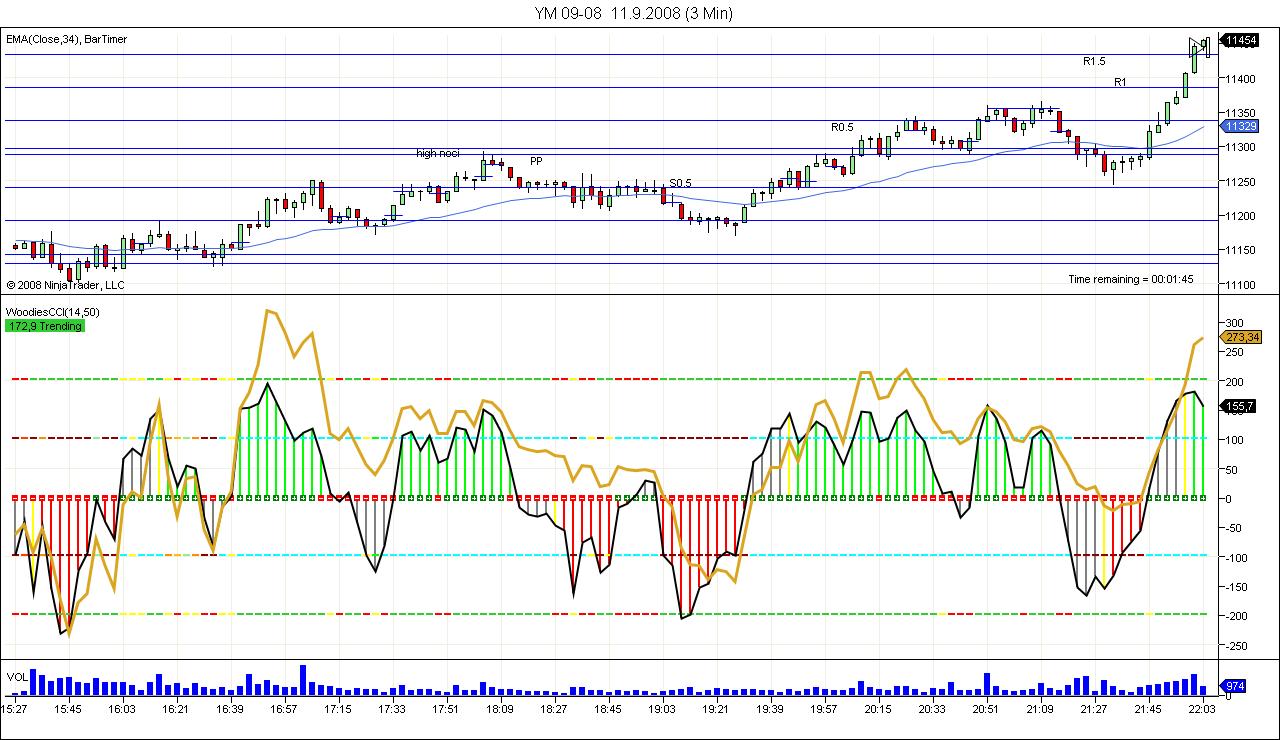Screen dimensions: 1280x740
Task: Click the volume value marker 974
Action: click(1235, 686)
